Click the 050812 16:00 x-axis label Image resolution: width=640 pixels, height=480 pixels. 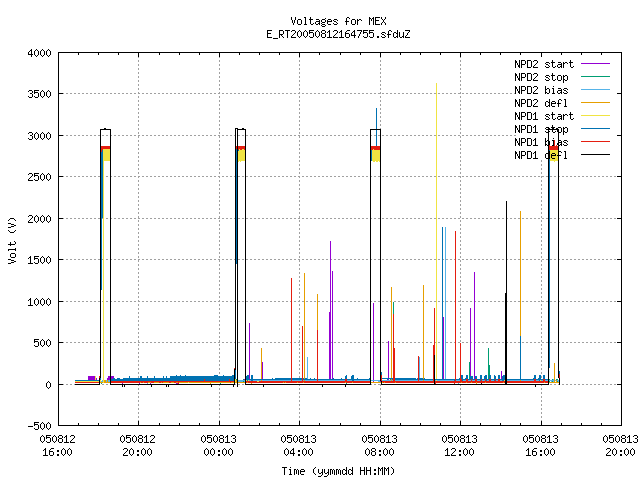(58, 446)
